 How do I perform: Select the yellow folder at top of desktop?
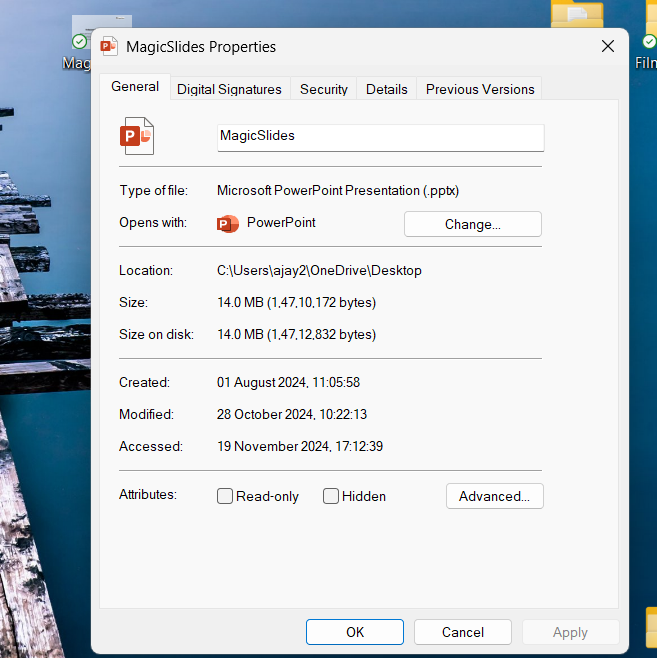(578, 16)
